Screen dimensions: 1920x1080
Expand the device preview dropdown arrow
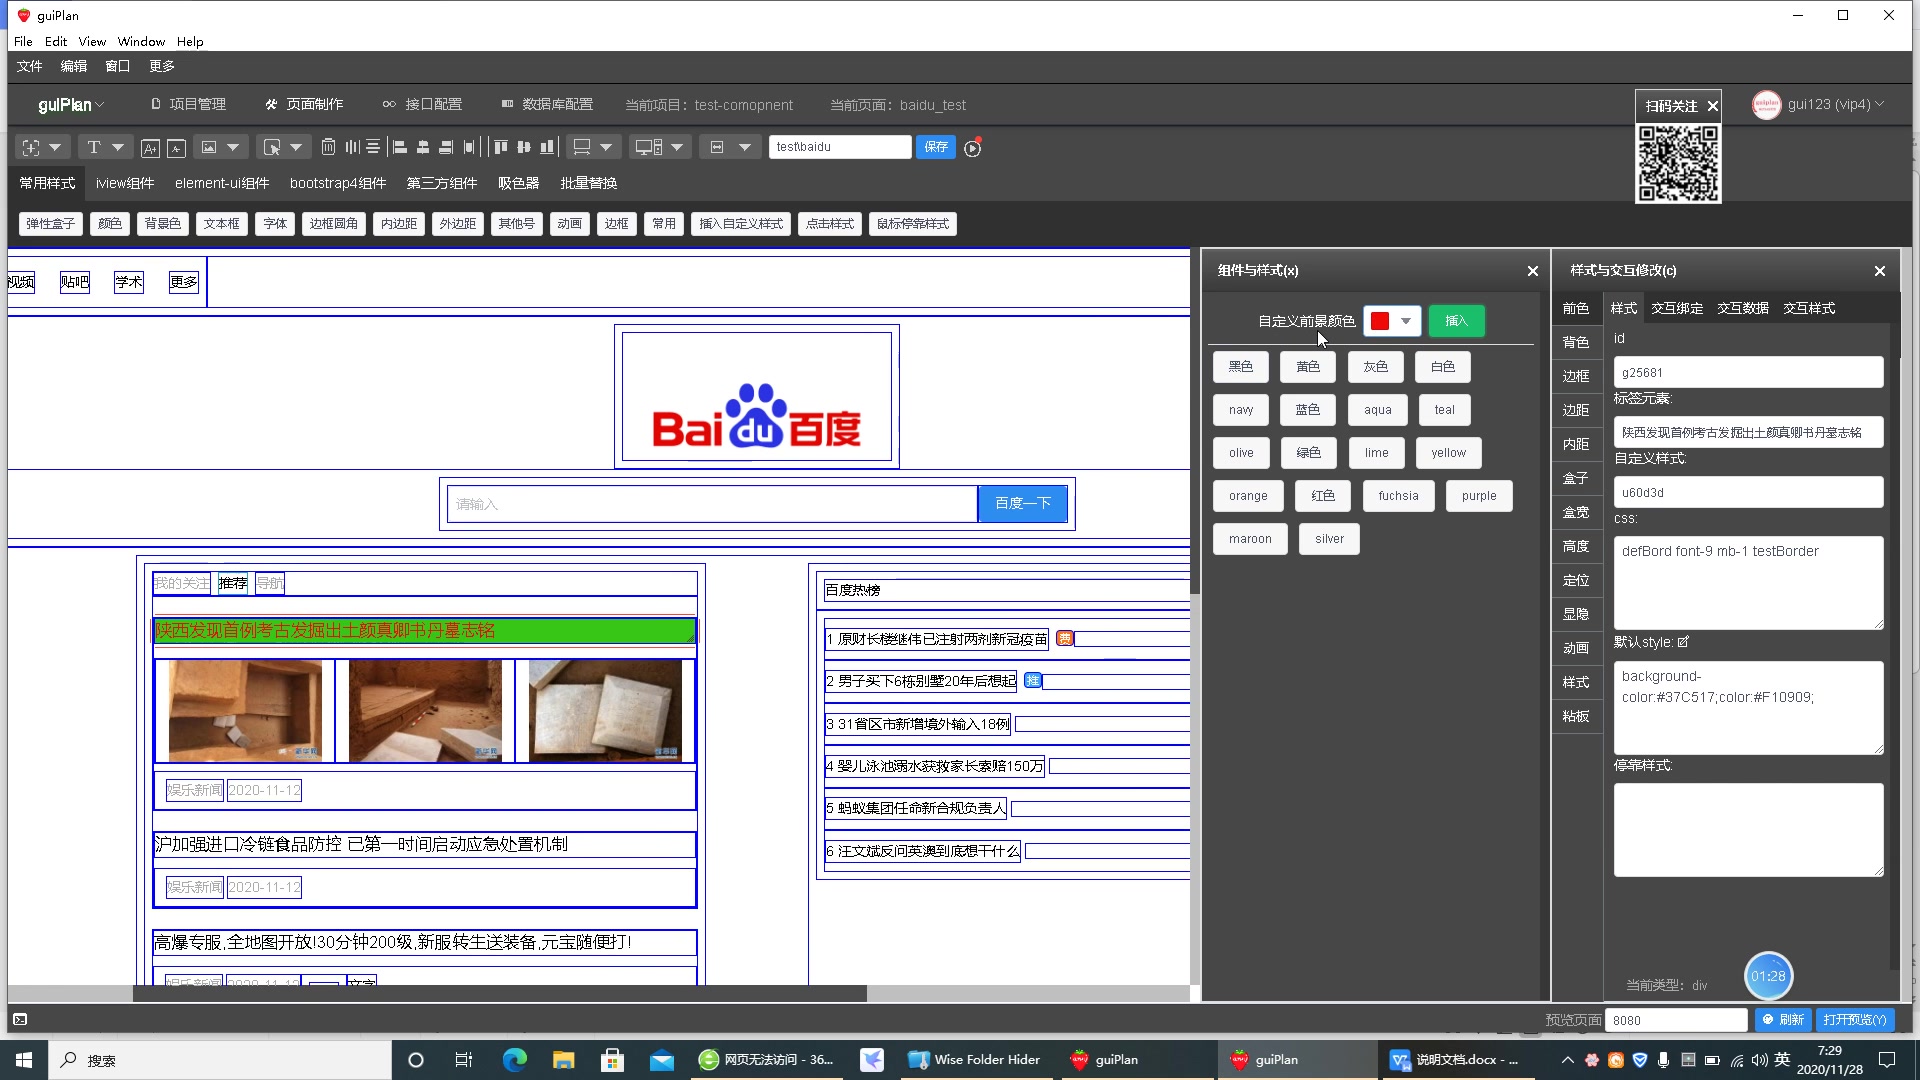[677, 147]
